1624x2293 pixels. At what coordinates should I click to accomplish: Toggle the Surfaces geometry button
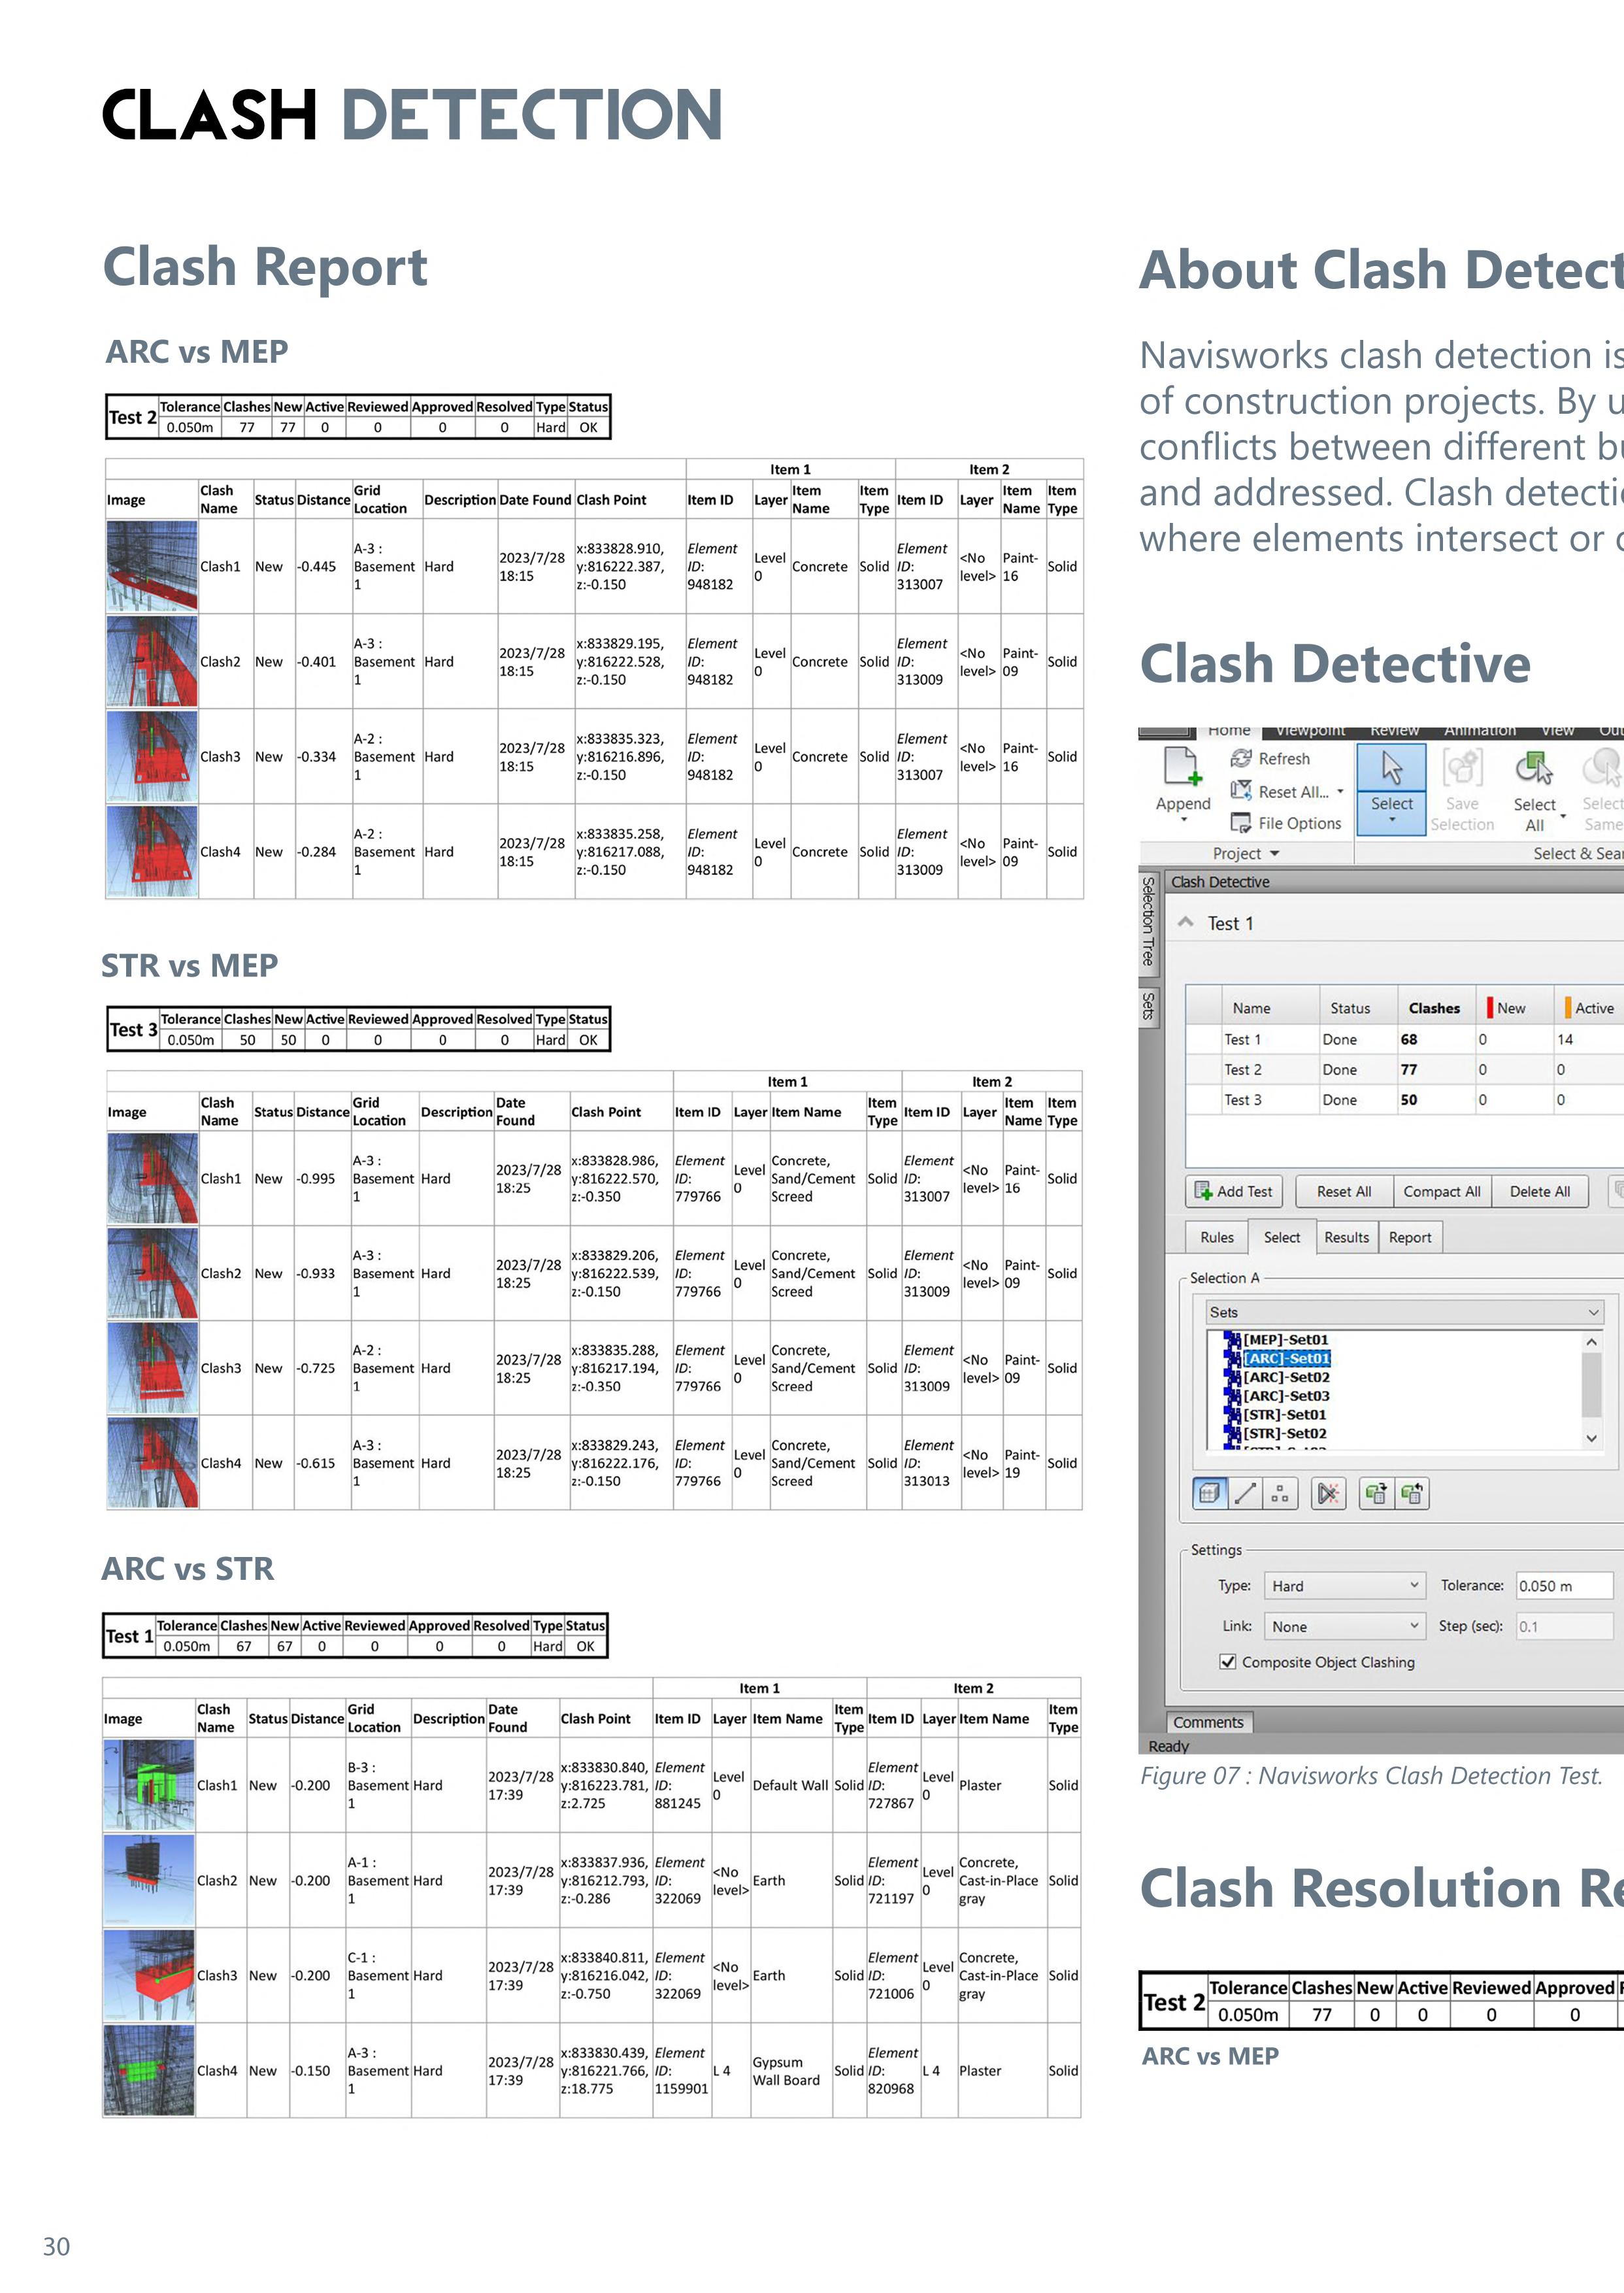coord(1210,1493)
